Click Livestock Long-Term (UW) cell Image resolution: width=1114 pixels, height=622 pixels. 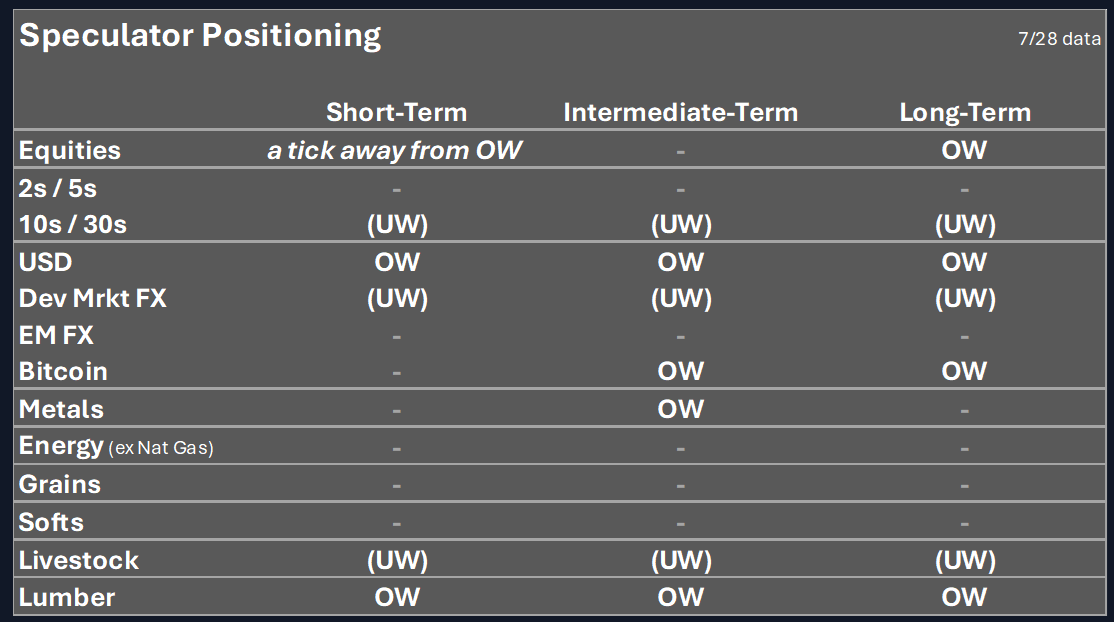tap(966, 561)
